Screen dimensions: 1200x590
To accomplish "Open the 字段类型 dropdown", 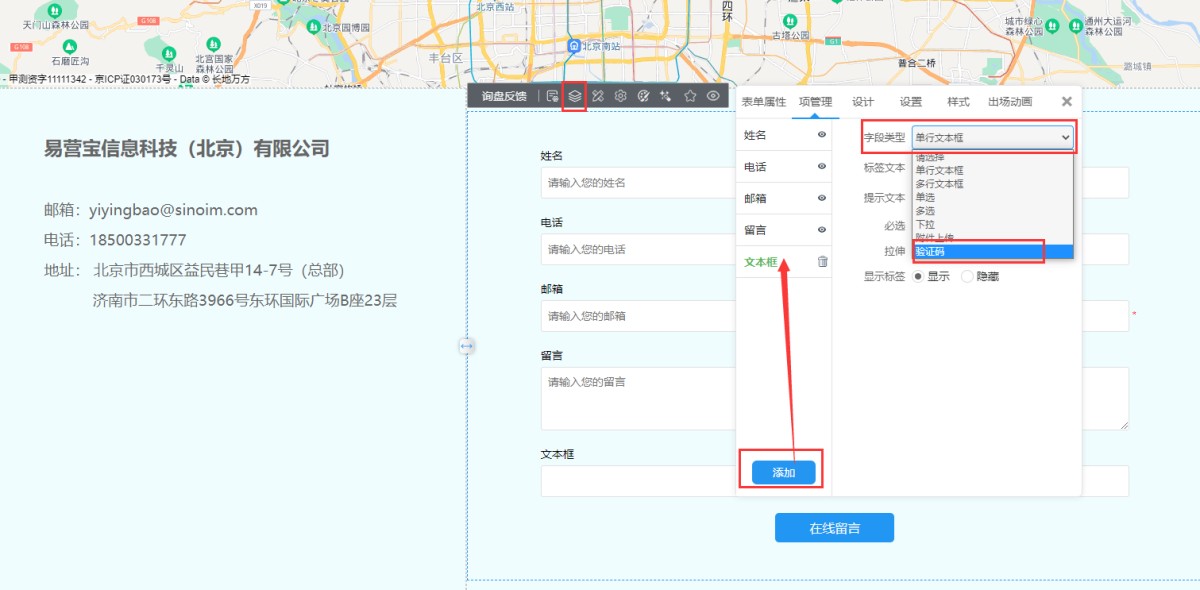I will (992, 137).
